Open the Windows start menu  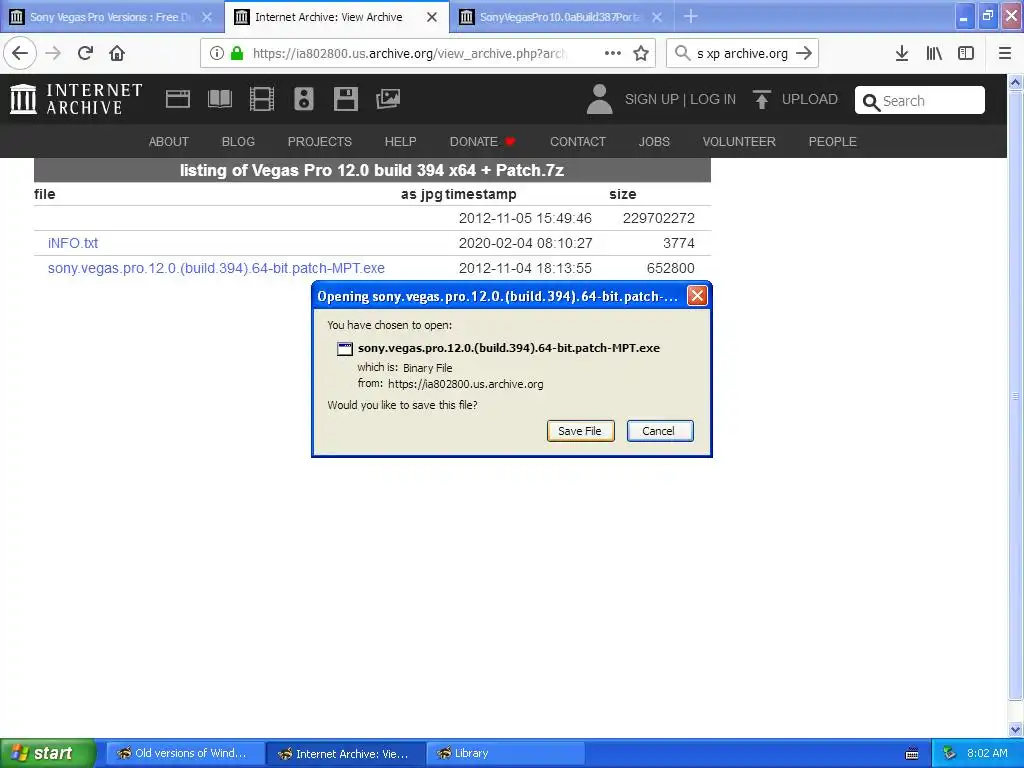pyautogui.click(x=48, y=754)
